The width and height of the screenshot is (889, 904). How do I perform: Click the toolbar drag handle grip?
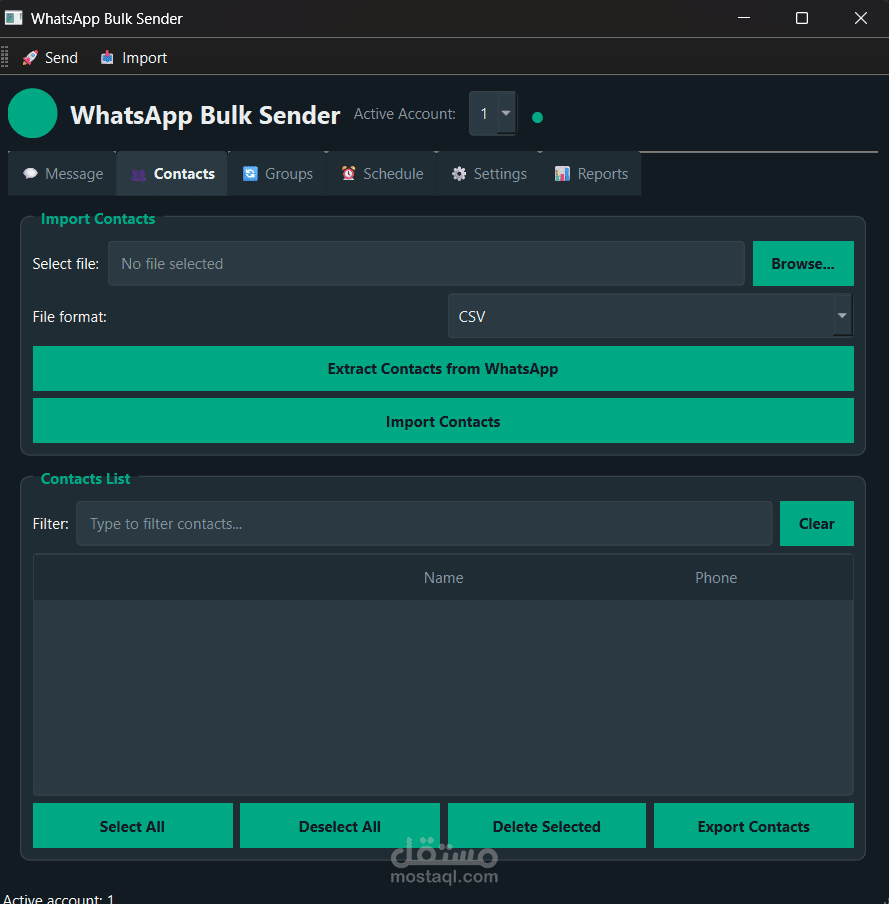(x=5, y=58)
